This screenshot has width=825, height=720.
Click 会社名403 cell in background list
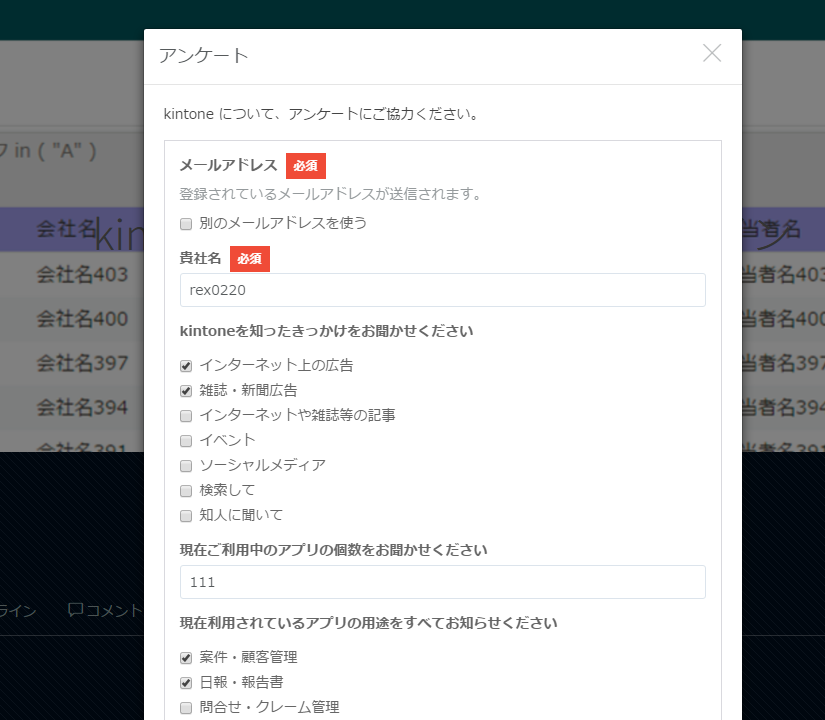tap(82, 275)
